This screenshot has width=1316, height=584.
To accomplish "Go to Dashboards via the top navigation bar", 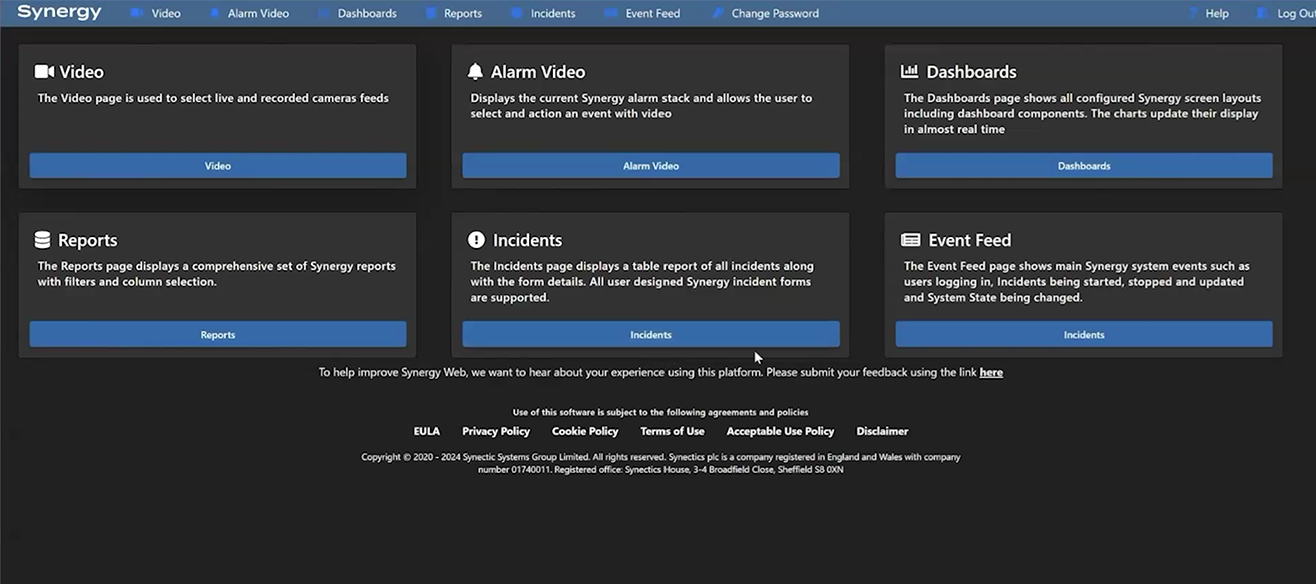I will 358,13.
